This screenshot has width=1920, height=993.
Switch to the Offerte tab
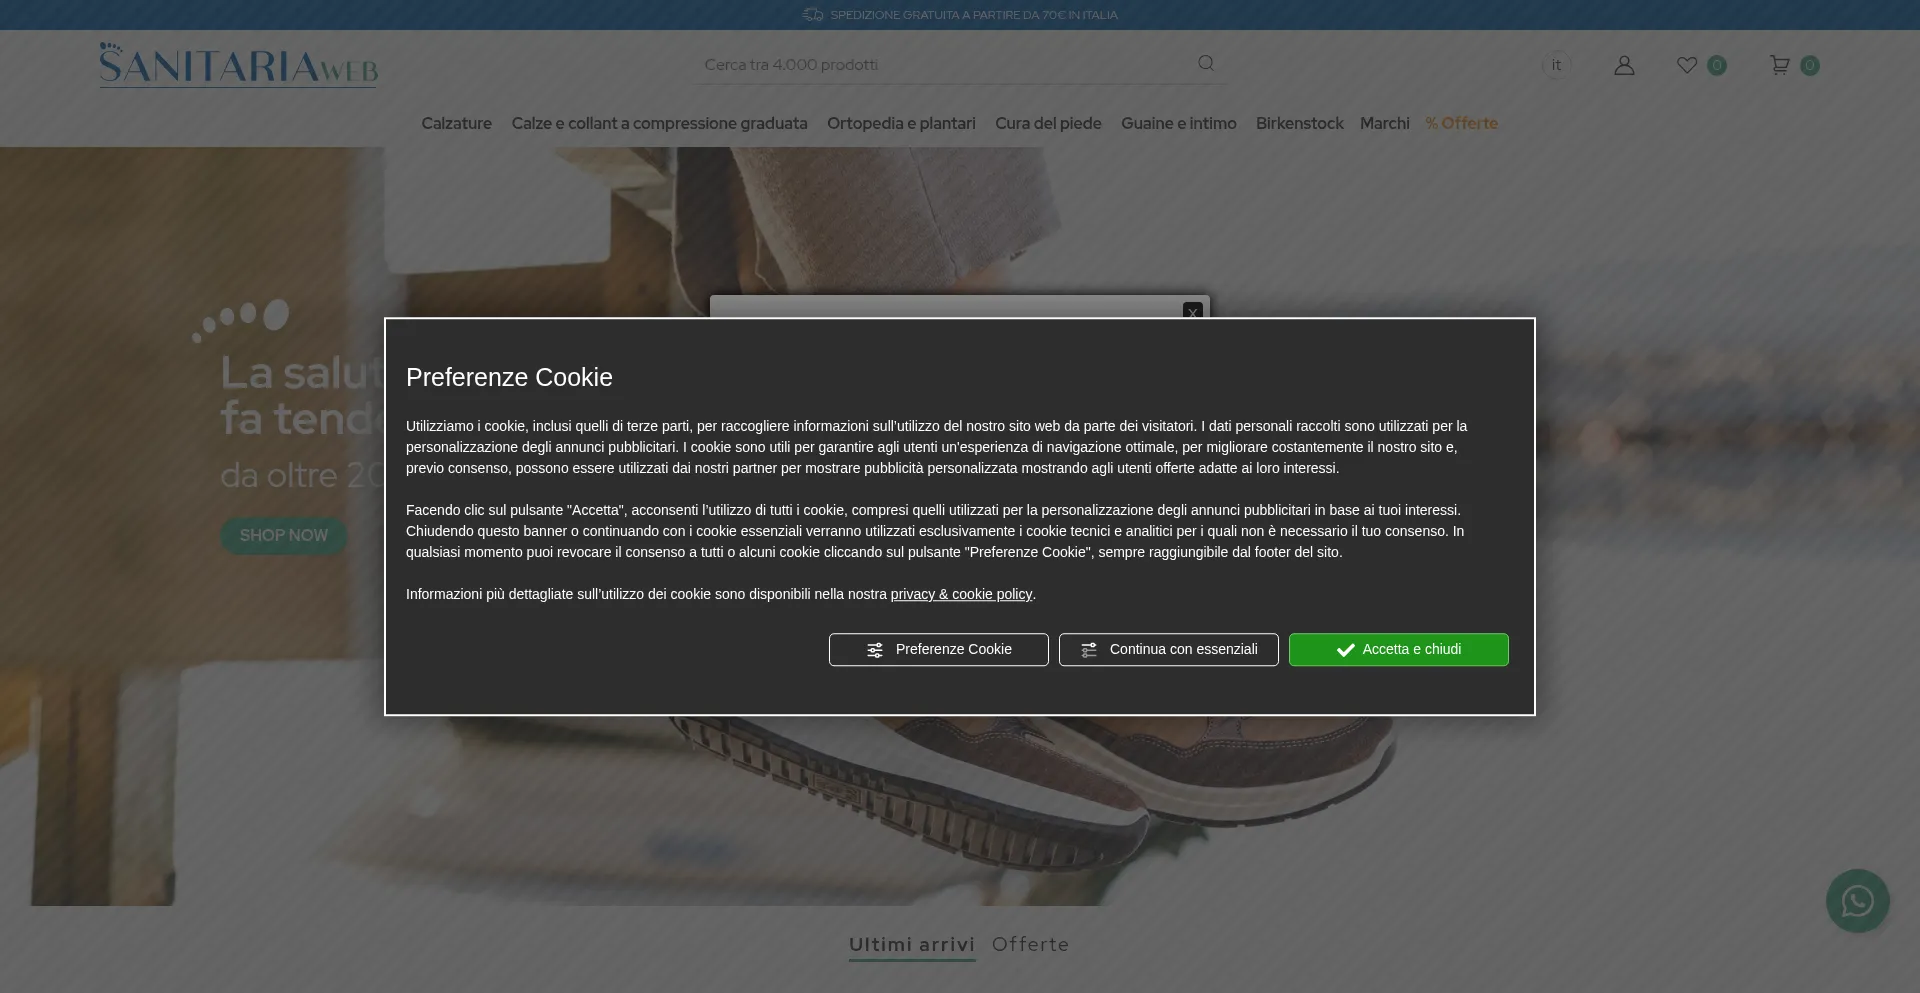1030,944
